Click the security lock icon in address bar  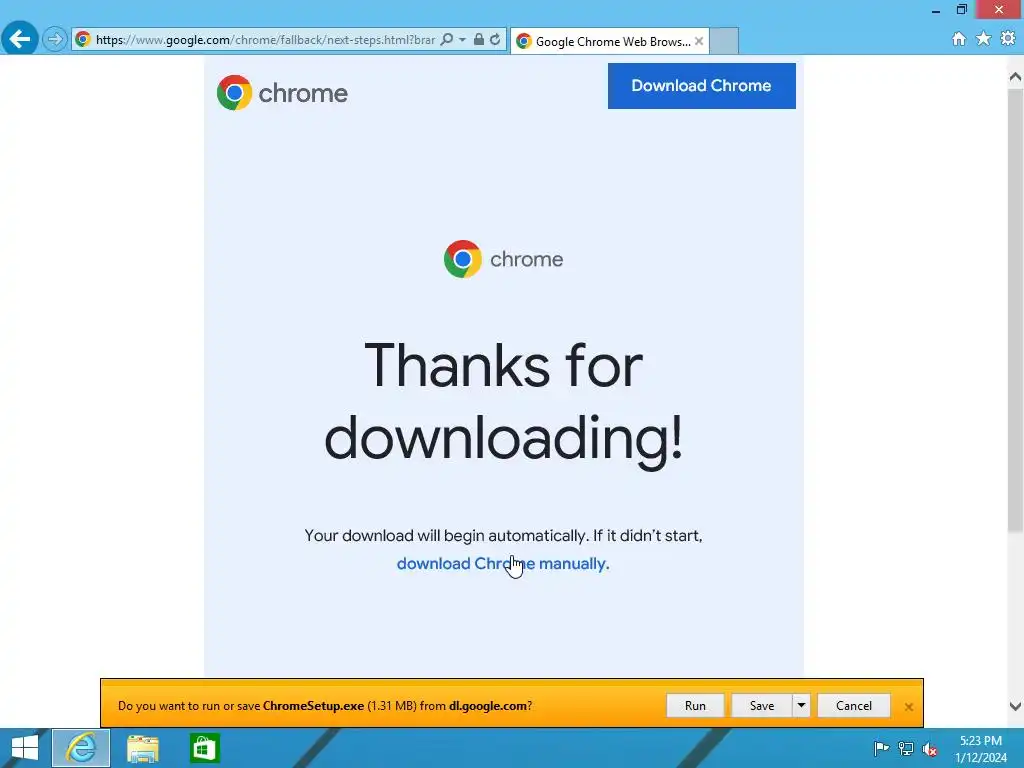click(x=479, y=40)
